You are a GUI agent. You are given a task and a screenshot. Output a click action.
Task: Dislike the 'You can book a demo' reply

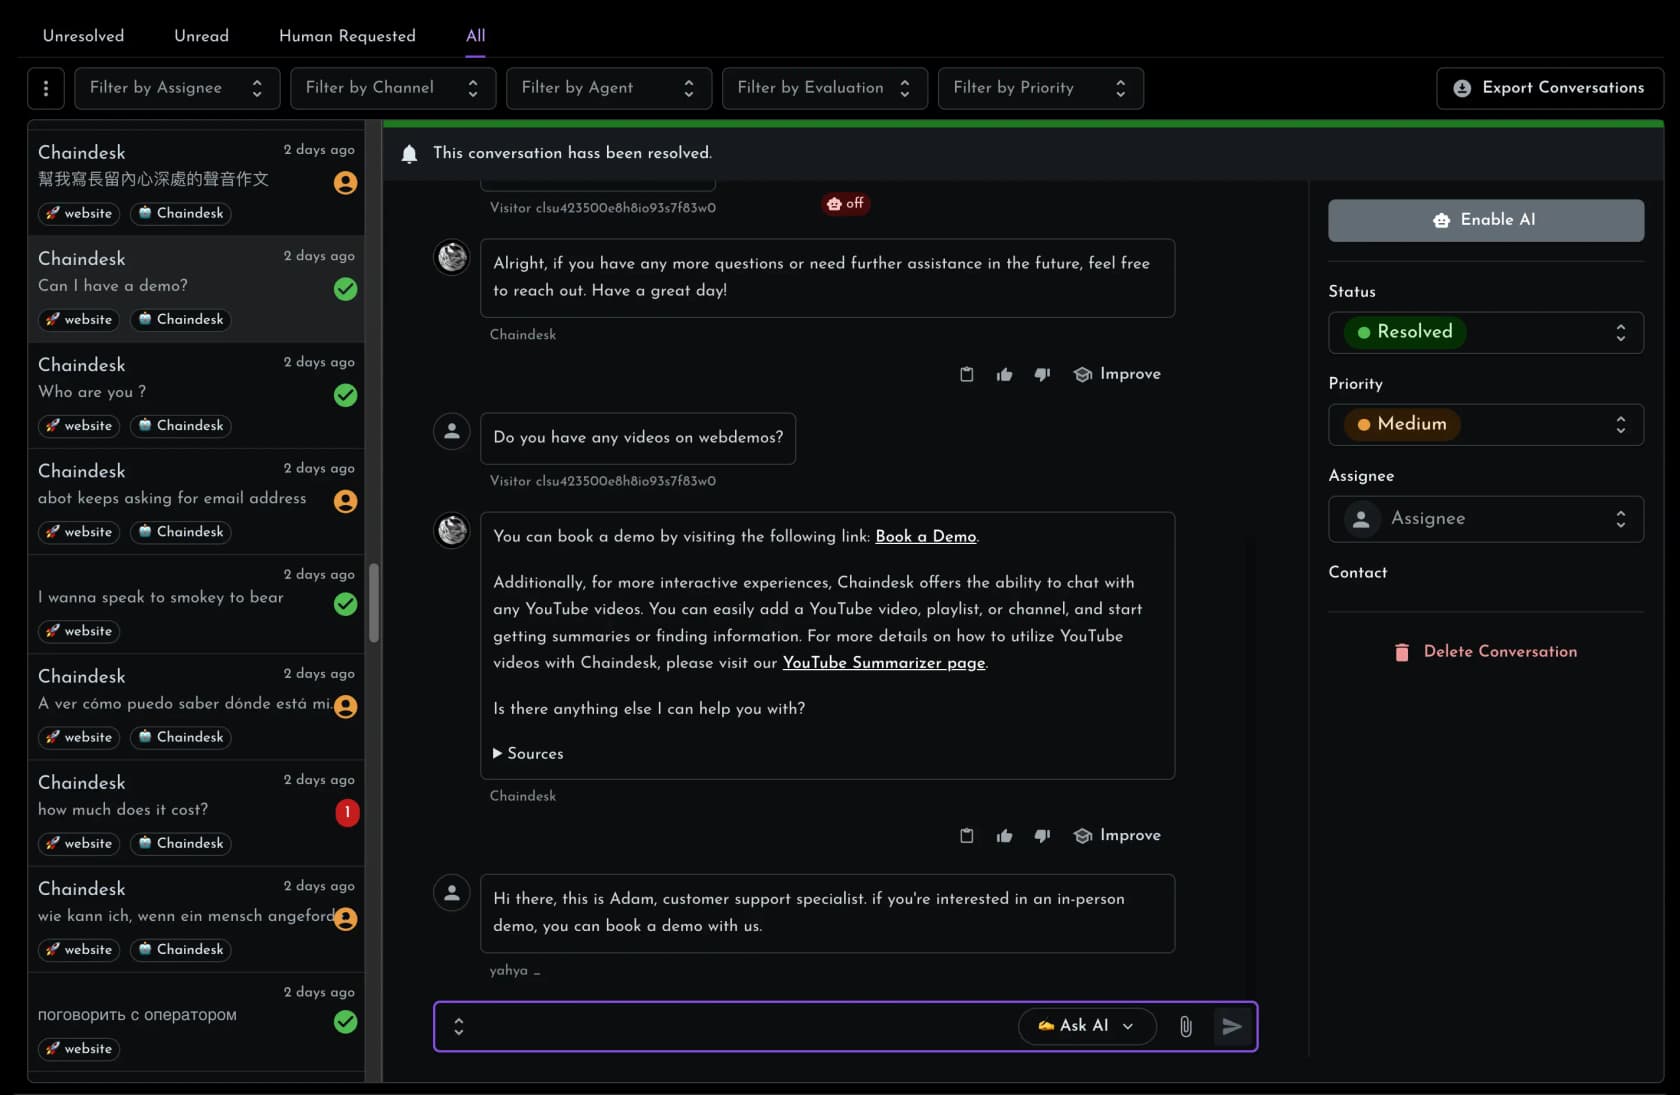[1042, 835]
